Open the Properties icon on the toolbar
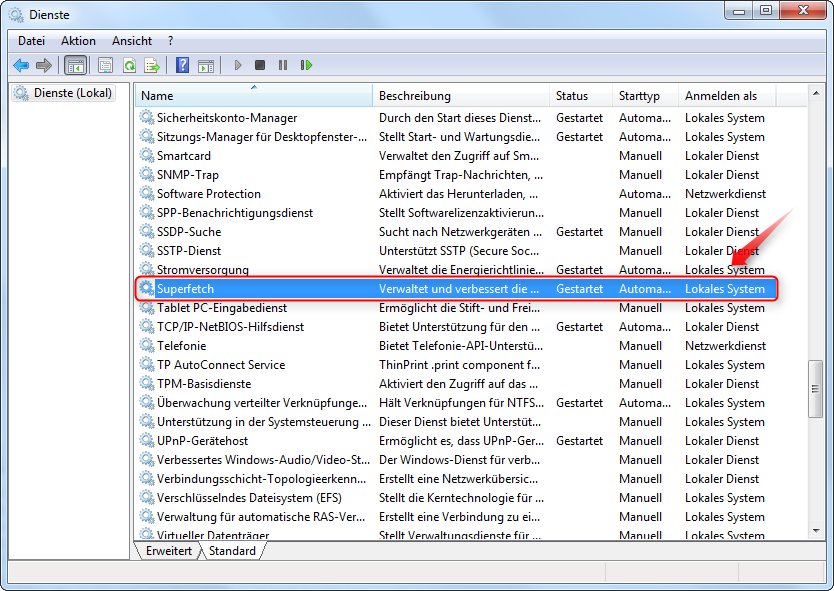The width and height of the screenshot is (834, 591). (x=105, y=65)
